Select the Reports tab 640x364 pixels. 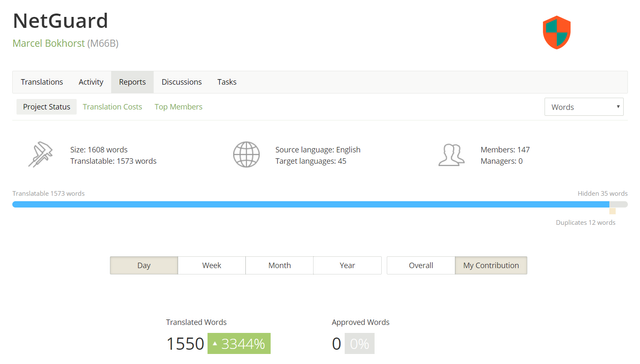[x=132, y=82]
